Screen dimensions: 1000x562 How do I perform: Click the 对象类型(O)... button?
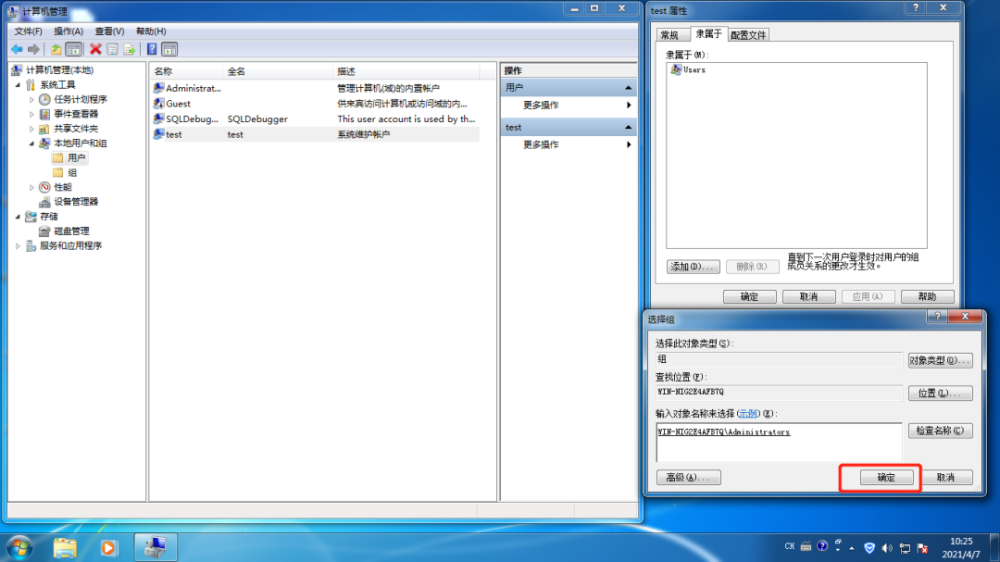pyautogui.click(x=940, y=360)
